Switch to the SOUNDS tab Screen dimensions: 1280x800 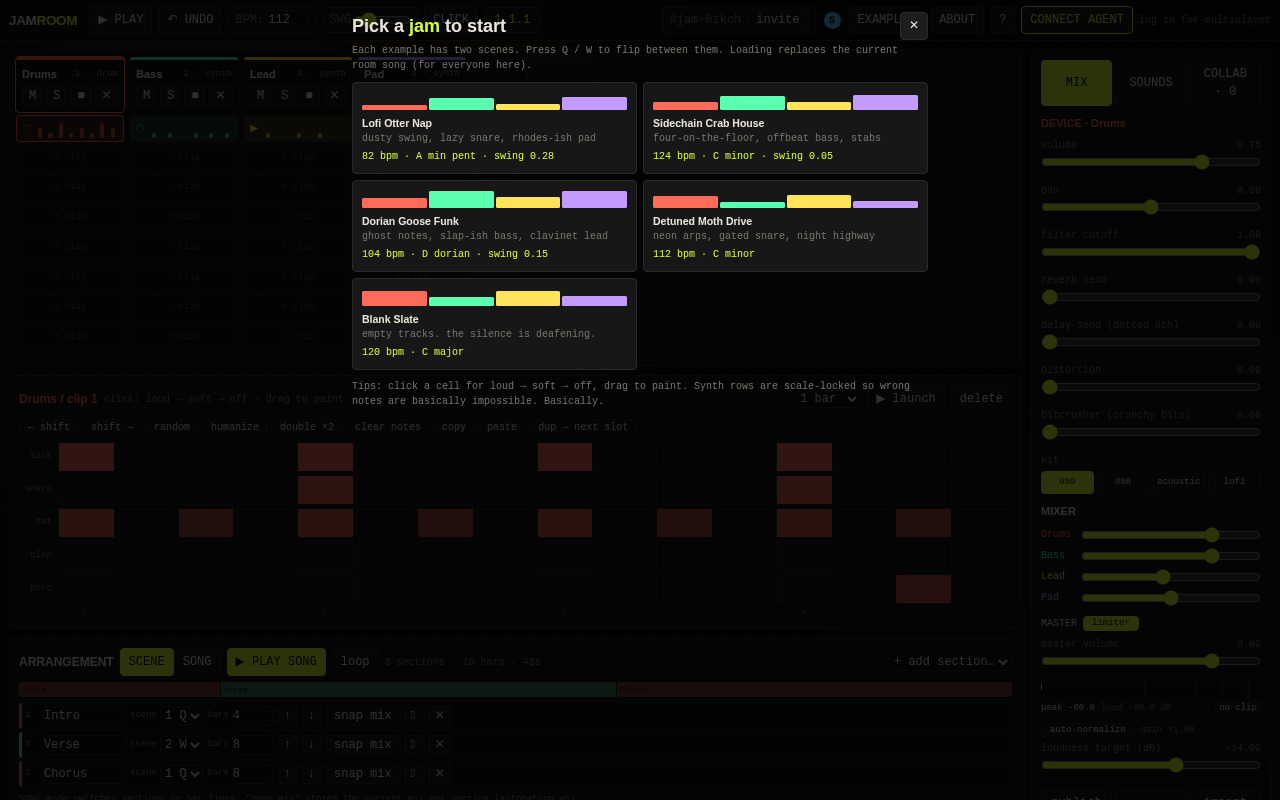pos(1150,83)
